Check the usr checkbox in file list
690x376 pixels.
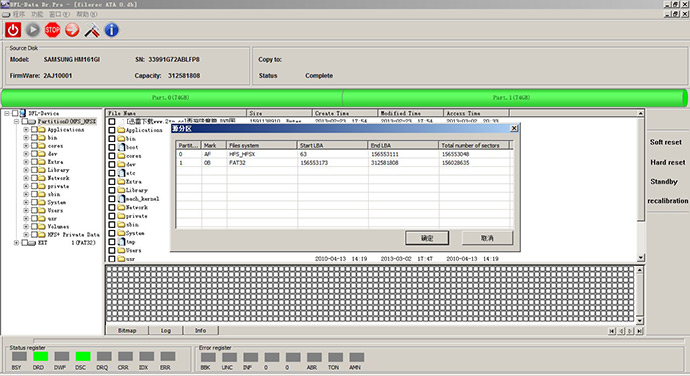(x=112, y=259)
